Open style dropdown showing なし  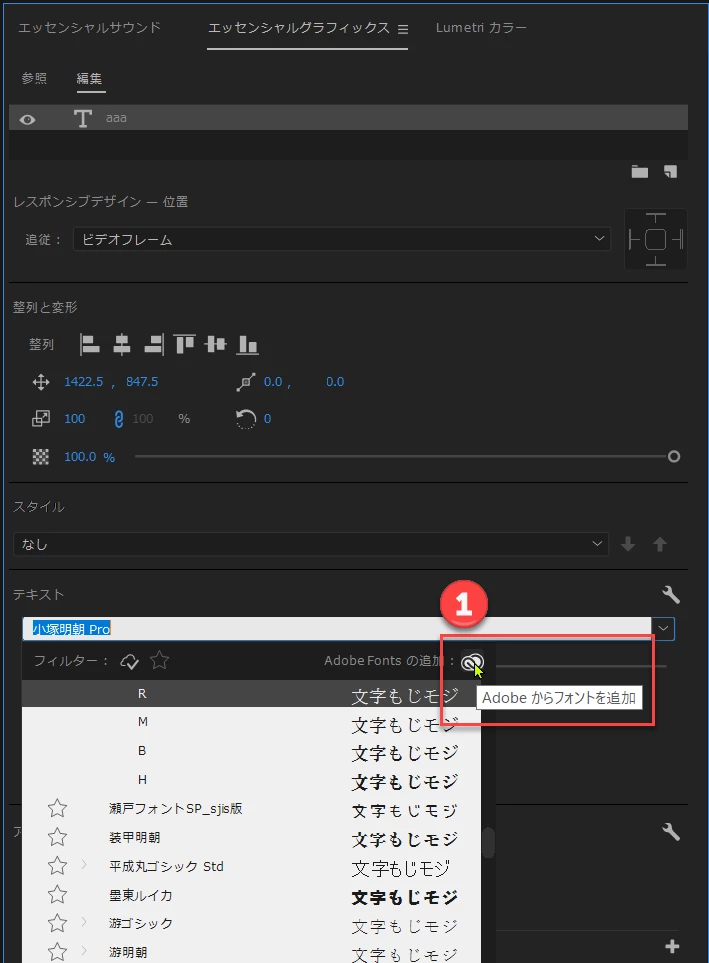[x=311, y=544]
